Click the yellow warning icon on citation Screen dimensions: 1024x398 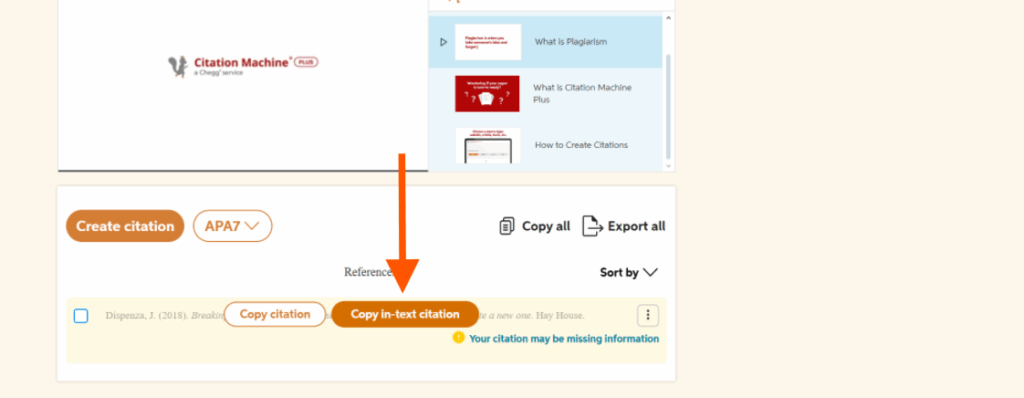458,338
